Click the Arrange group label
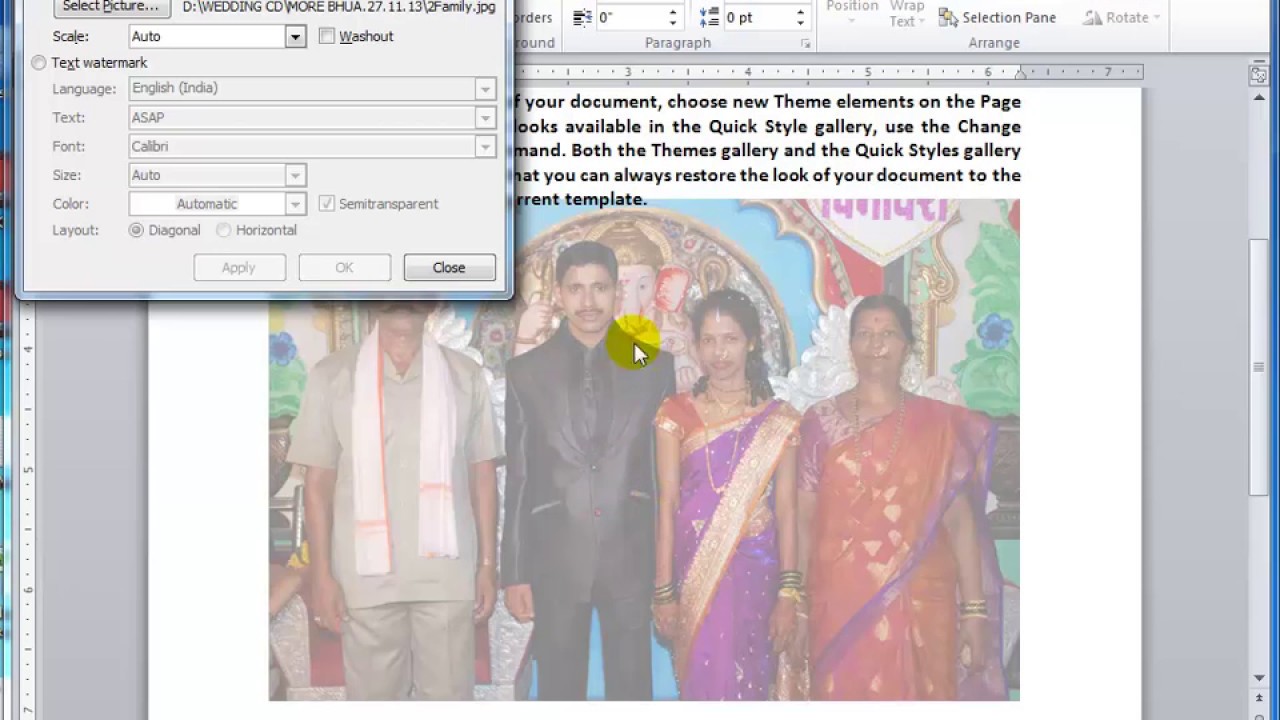Viewport: 1280px width, 720px height. click(x=994, y=43)
